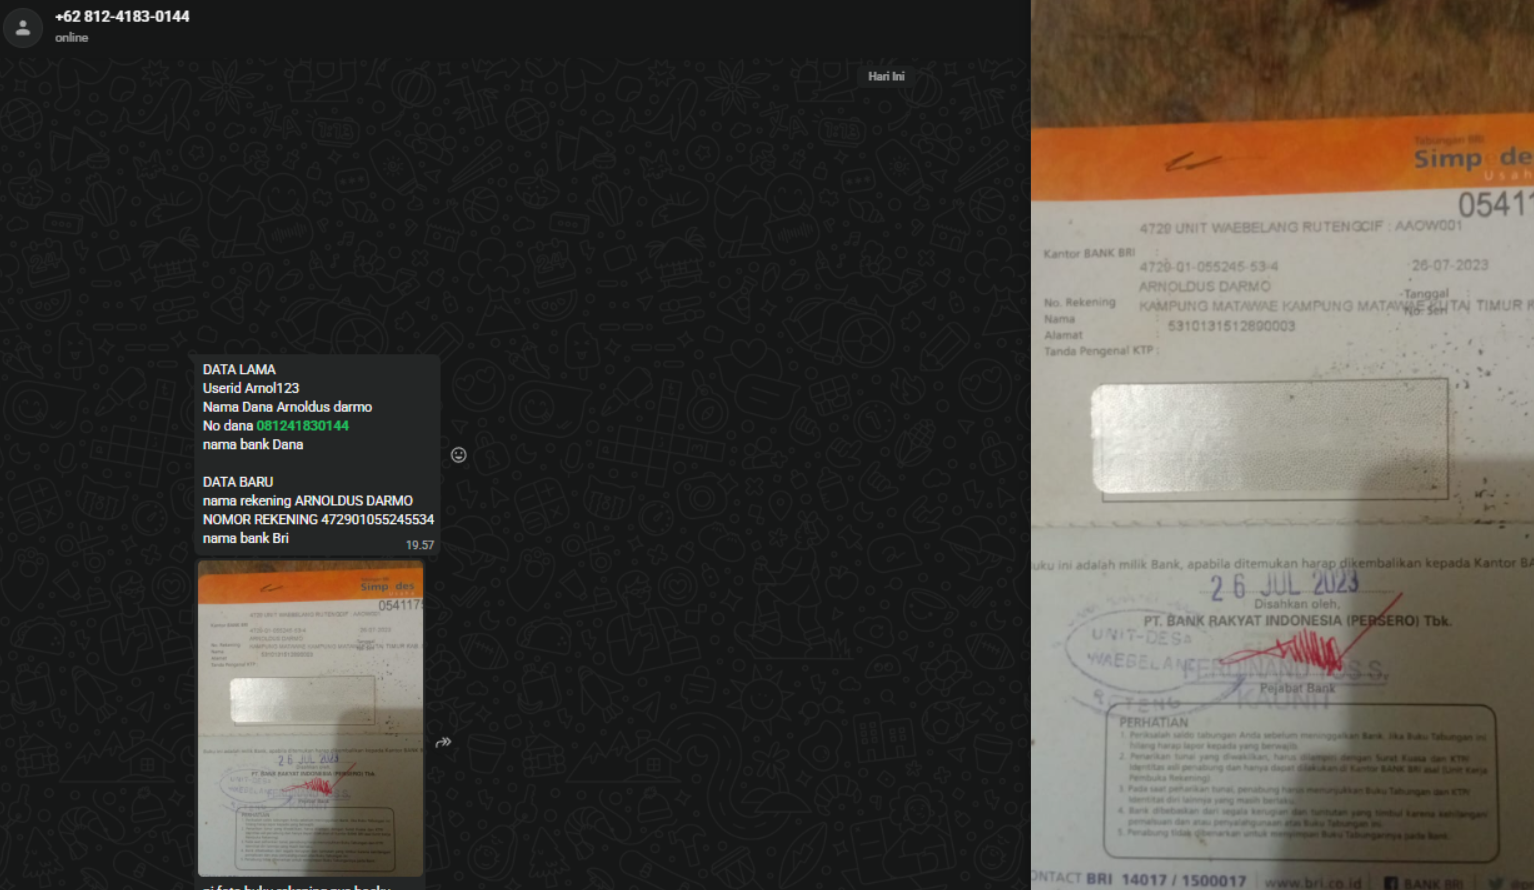
Task: Click the "nama rekening ARNOLDUS DARMO" line
Action: [308, 501]
